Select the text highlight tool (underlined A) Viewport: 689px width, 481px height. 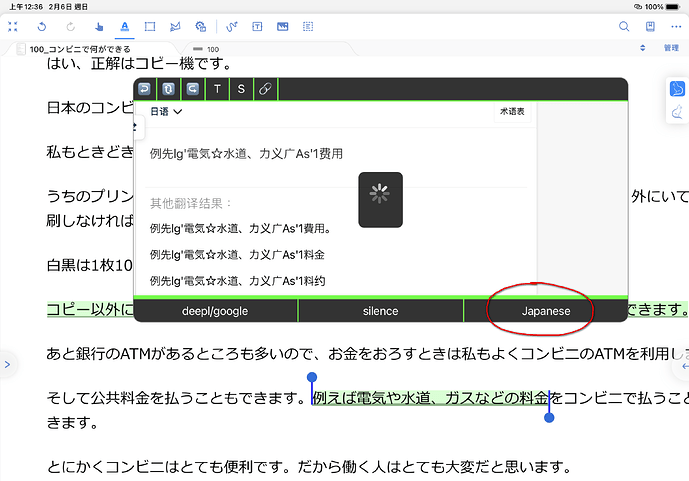pyautogui.click(x=125, y=27)
